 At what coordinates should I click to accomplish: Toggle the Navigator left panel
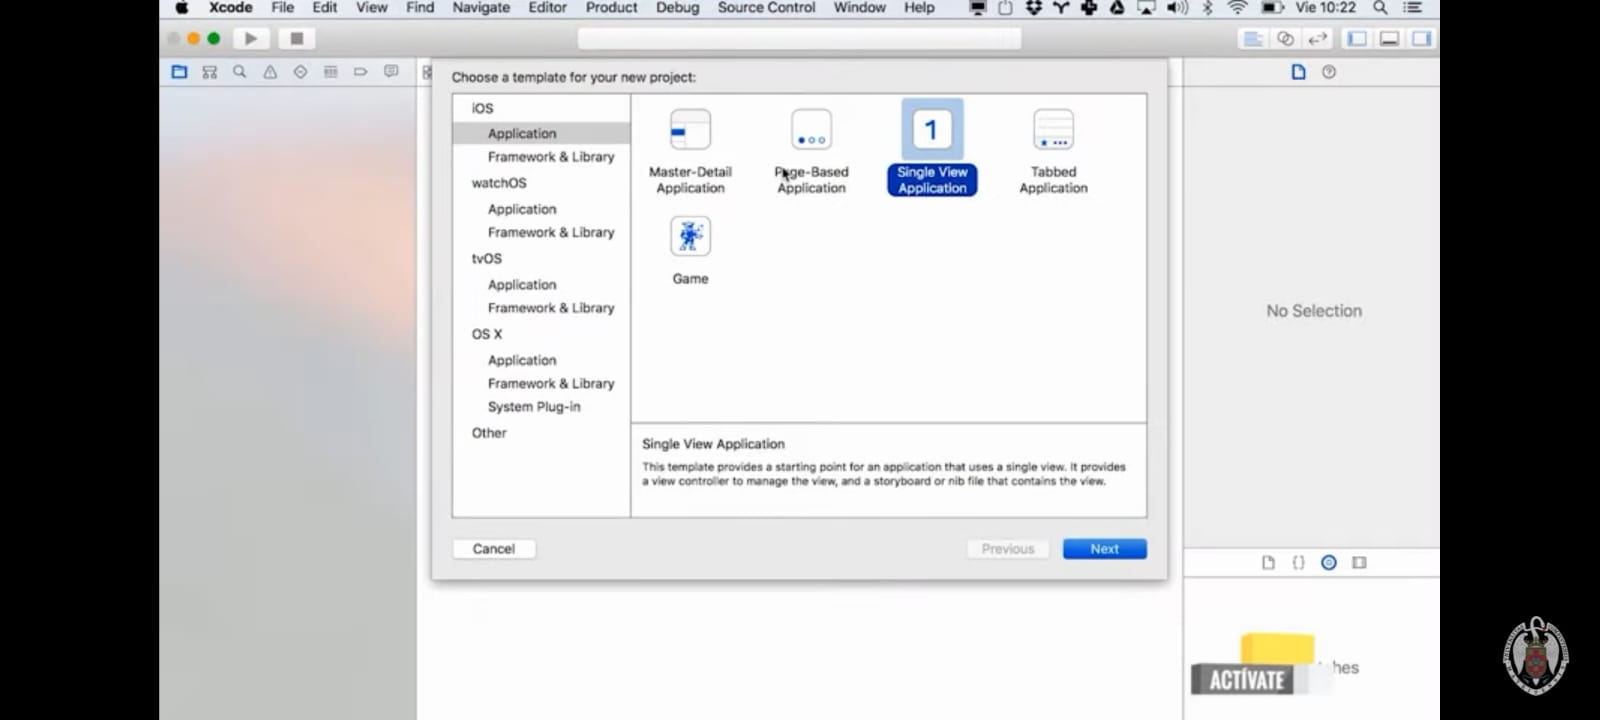[x=1357, y=39]
